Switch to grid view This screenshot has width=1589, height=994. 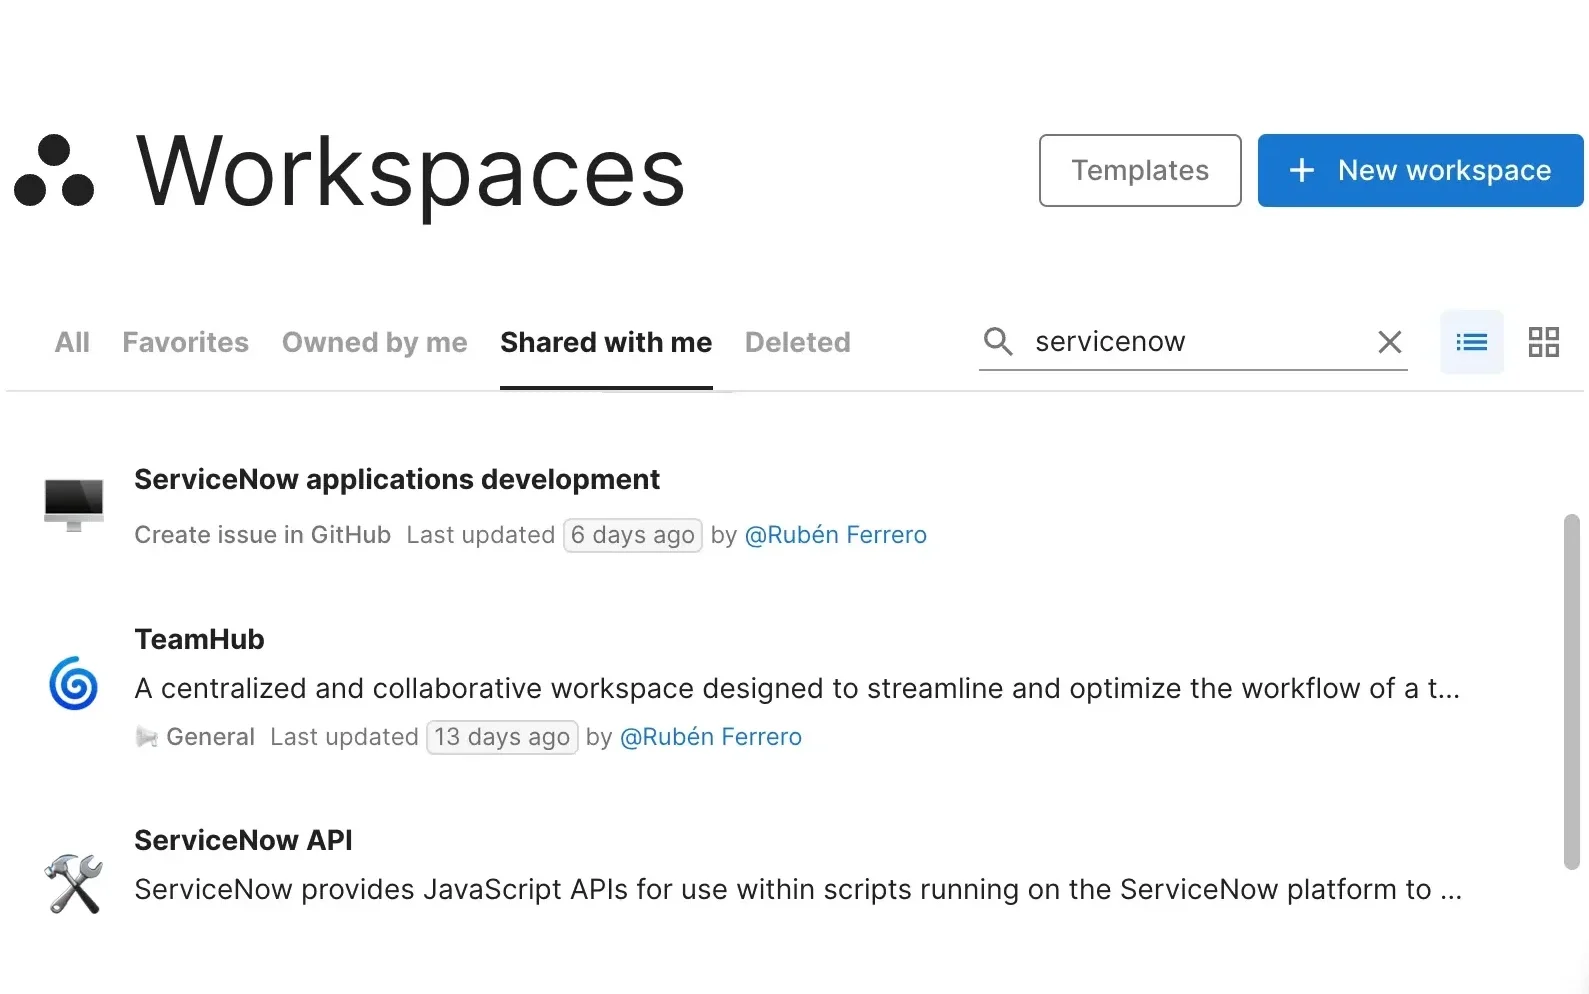point(1544,342)
